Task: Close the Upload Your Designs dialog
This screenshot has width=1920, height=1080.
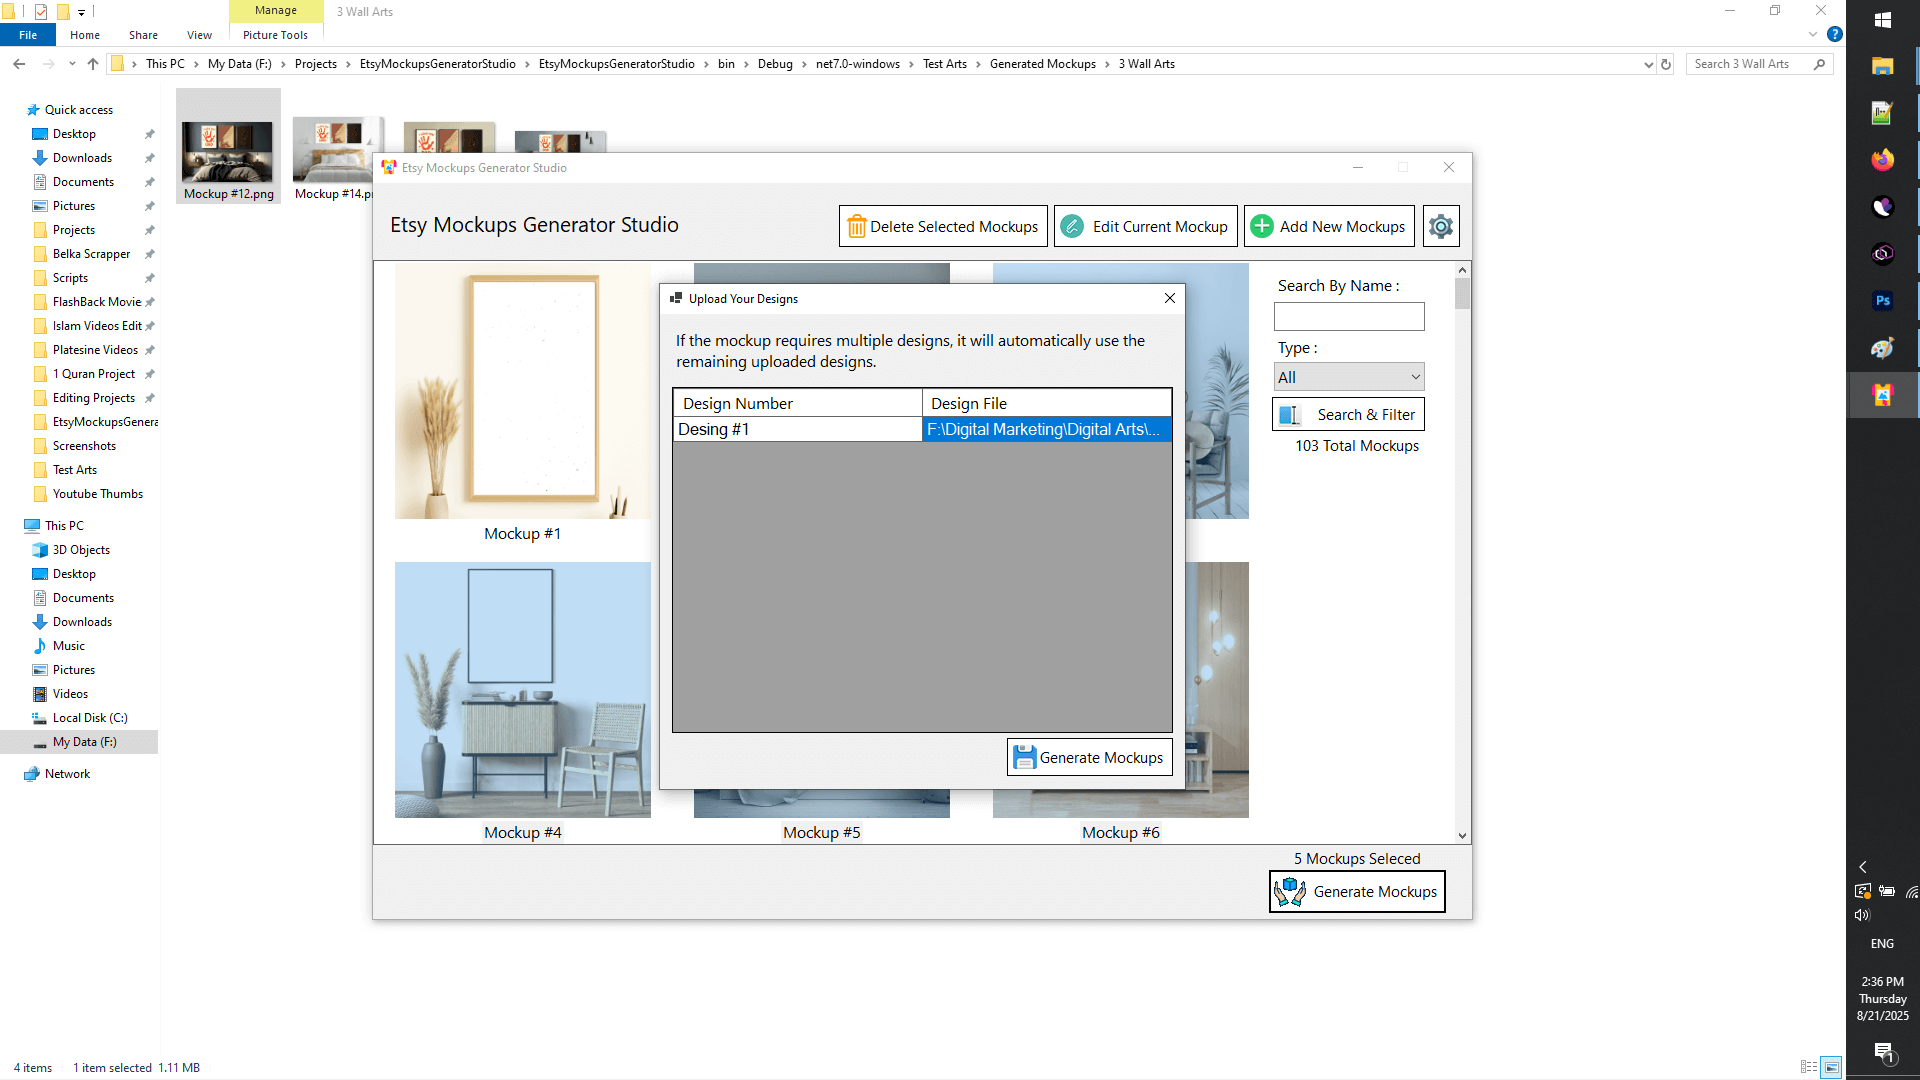Action: [x=1170, y=298]
